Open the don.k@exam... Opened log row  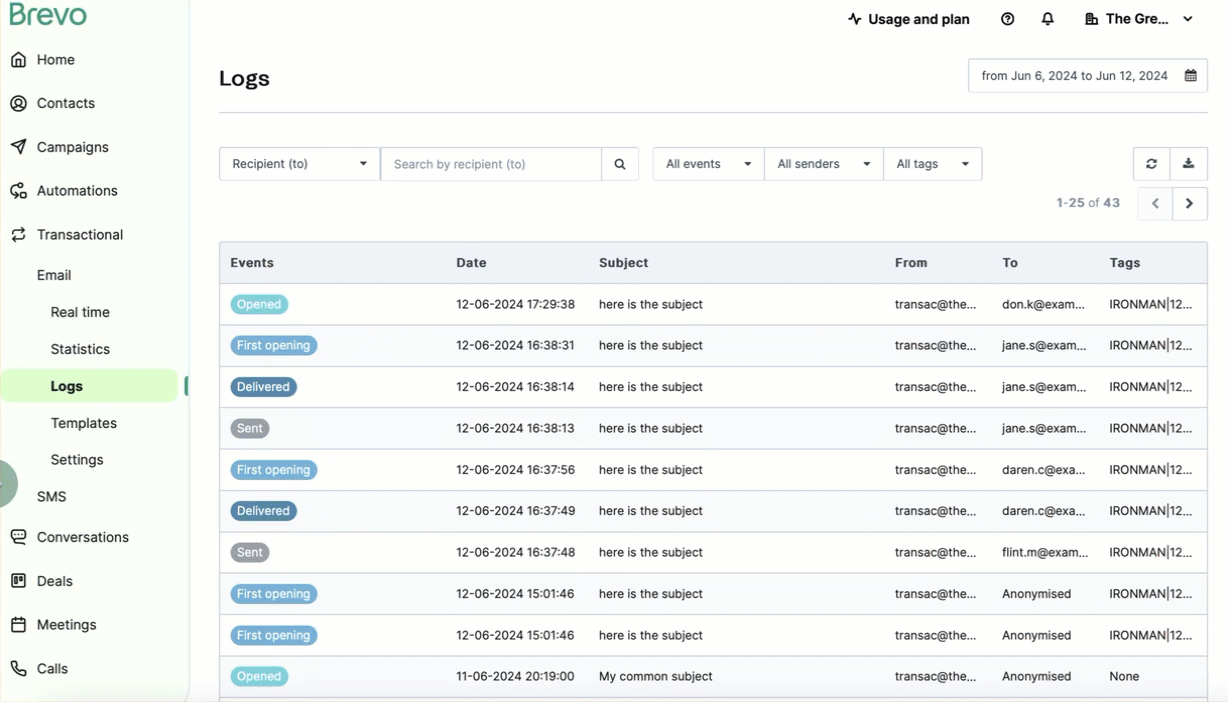[713, 304]
